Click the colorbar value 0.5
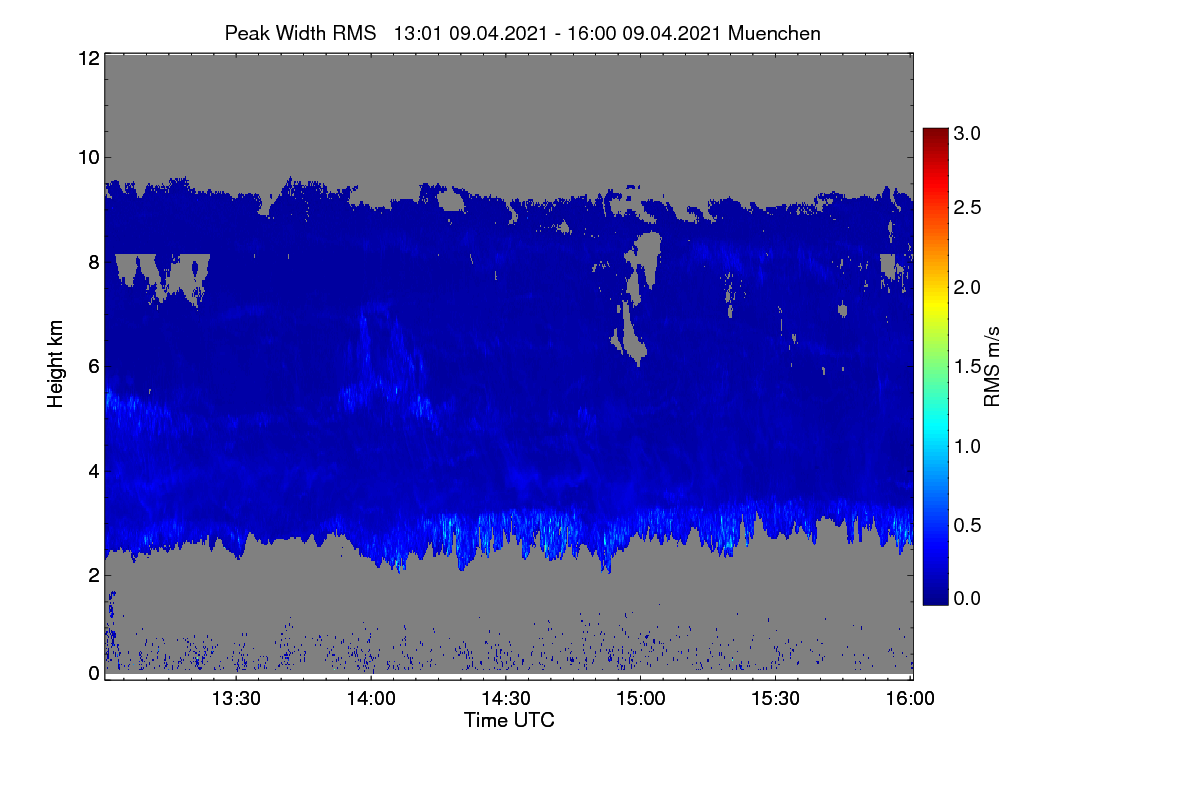The width and height of the screenshot is (1200, 800). click(968, 524)
